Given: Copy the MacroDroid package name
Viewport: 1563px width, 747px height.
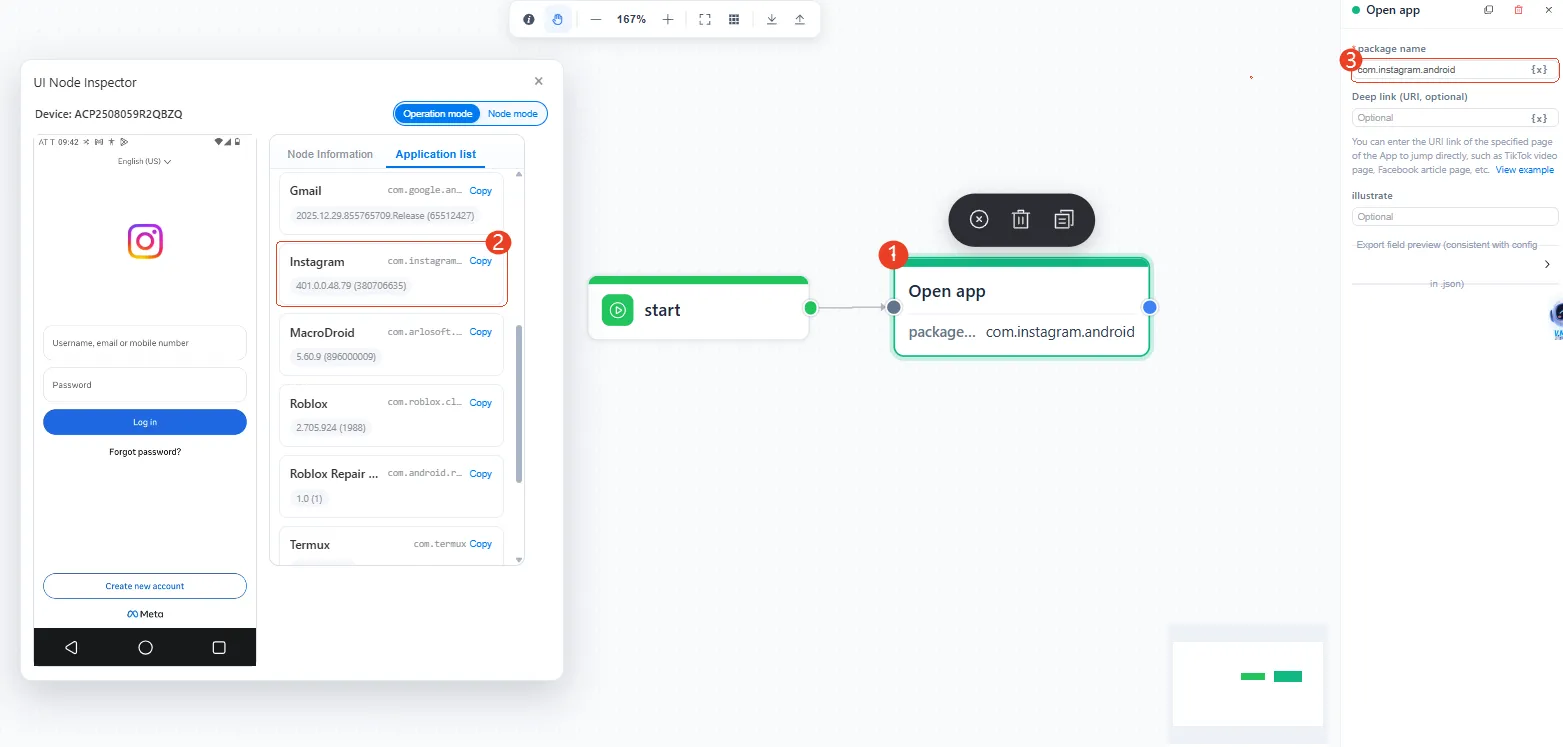Looking at the screenshot, I should coord(481,332).
